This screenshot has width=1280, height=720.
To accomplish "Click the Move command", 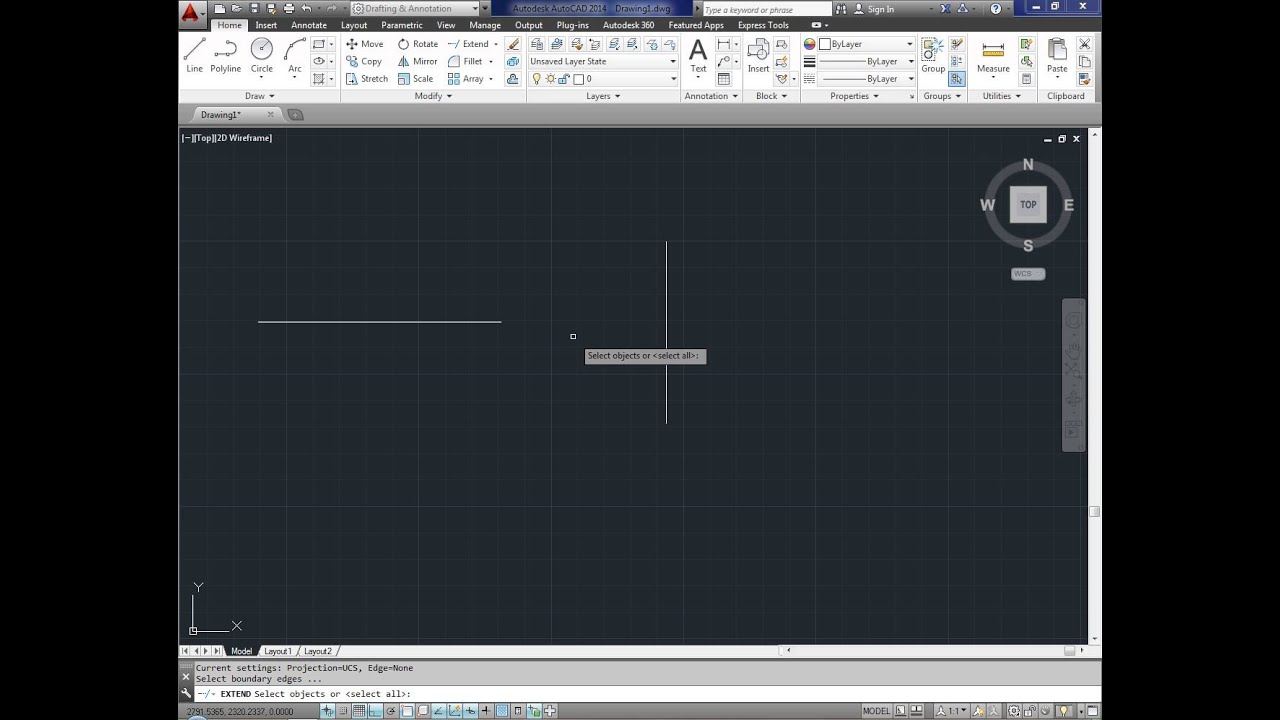I will pyautogui.click(x=364, y=44).
